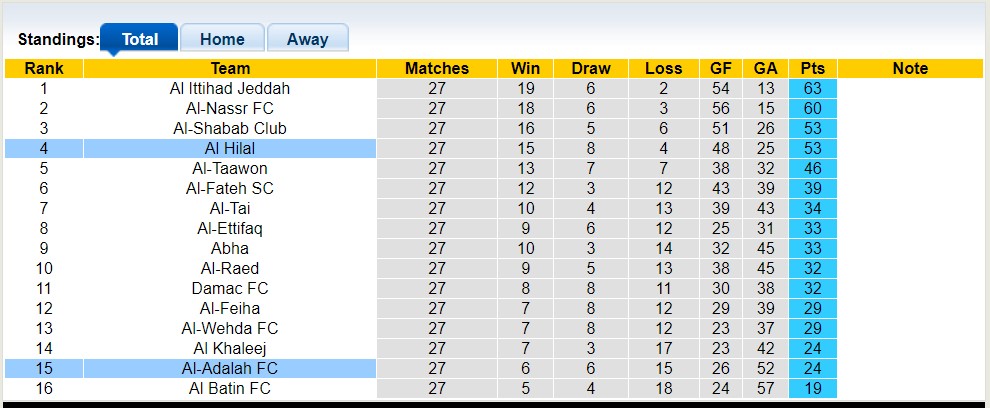Viewport: 990px width, 408px height.
Task: Select the Away standings tab
Action: pyautogui.click(x=307, y=39)
